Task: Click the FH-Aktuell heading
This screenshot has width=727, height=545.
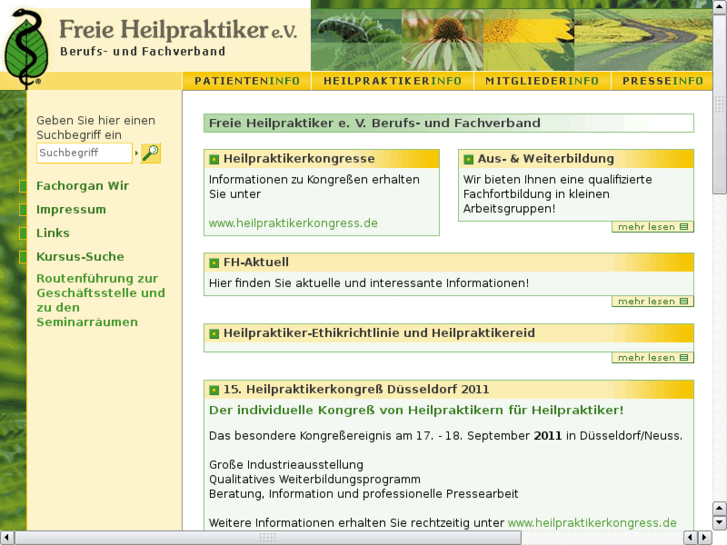Action: (x=256, y=262)
